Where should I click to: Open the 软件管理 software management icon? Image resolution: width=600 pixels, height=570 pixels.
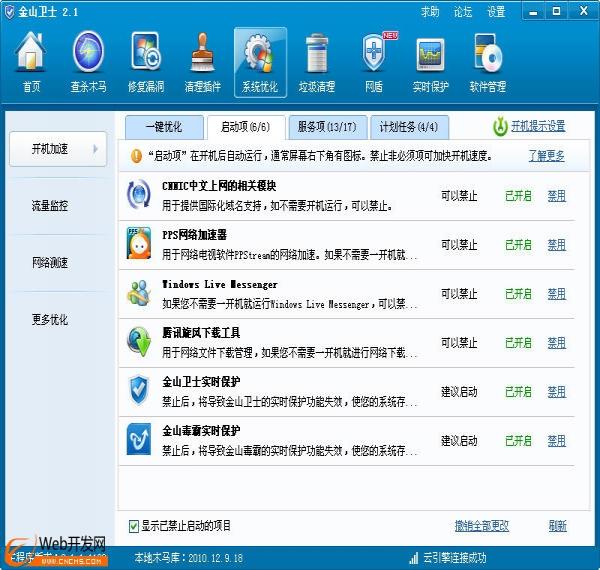point(488,62)
